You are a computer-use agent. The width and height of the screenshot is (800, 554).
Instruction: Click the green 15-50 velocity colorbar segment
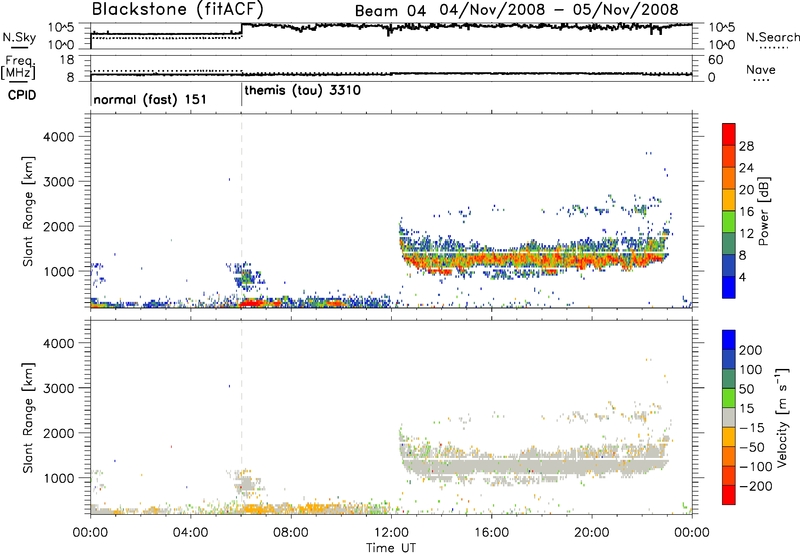729,398
